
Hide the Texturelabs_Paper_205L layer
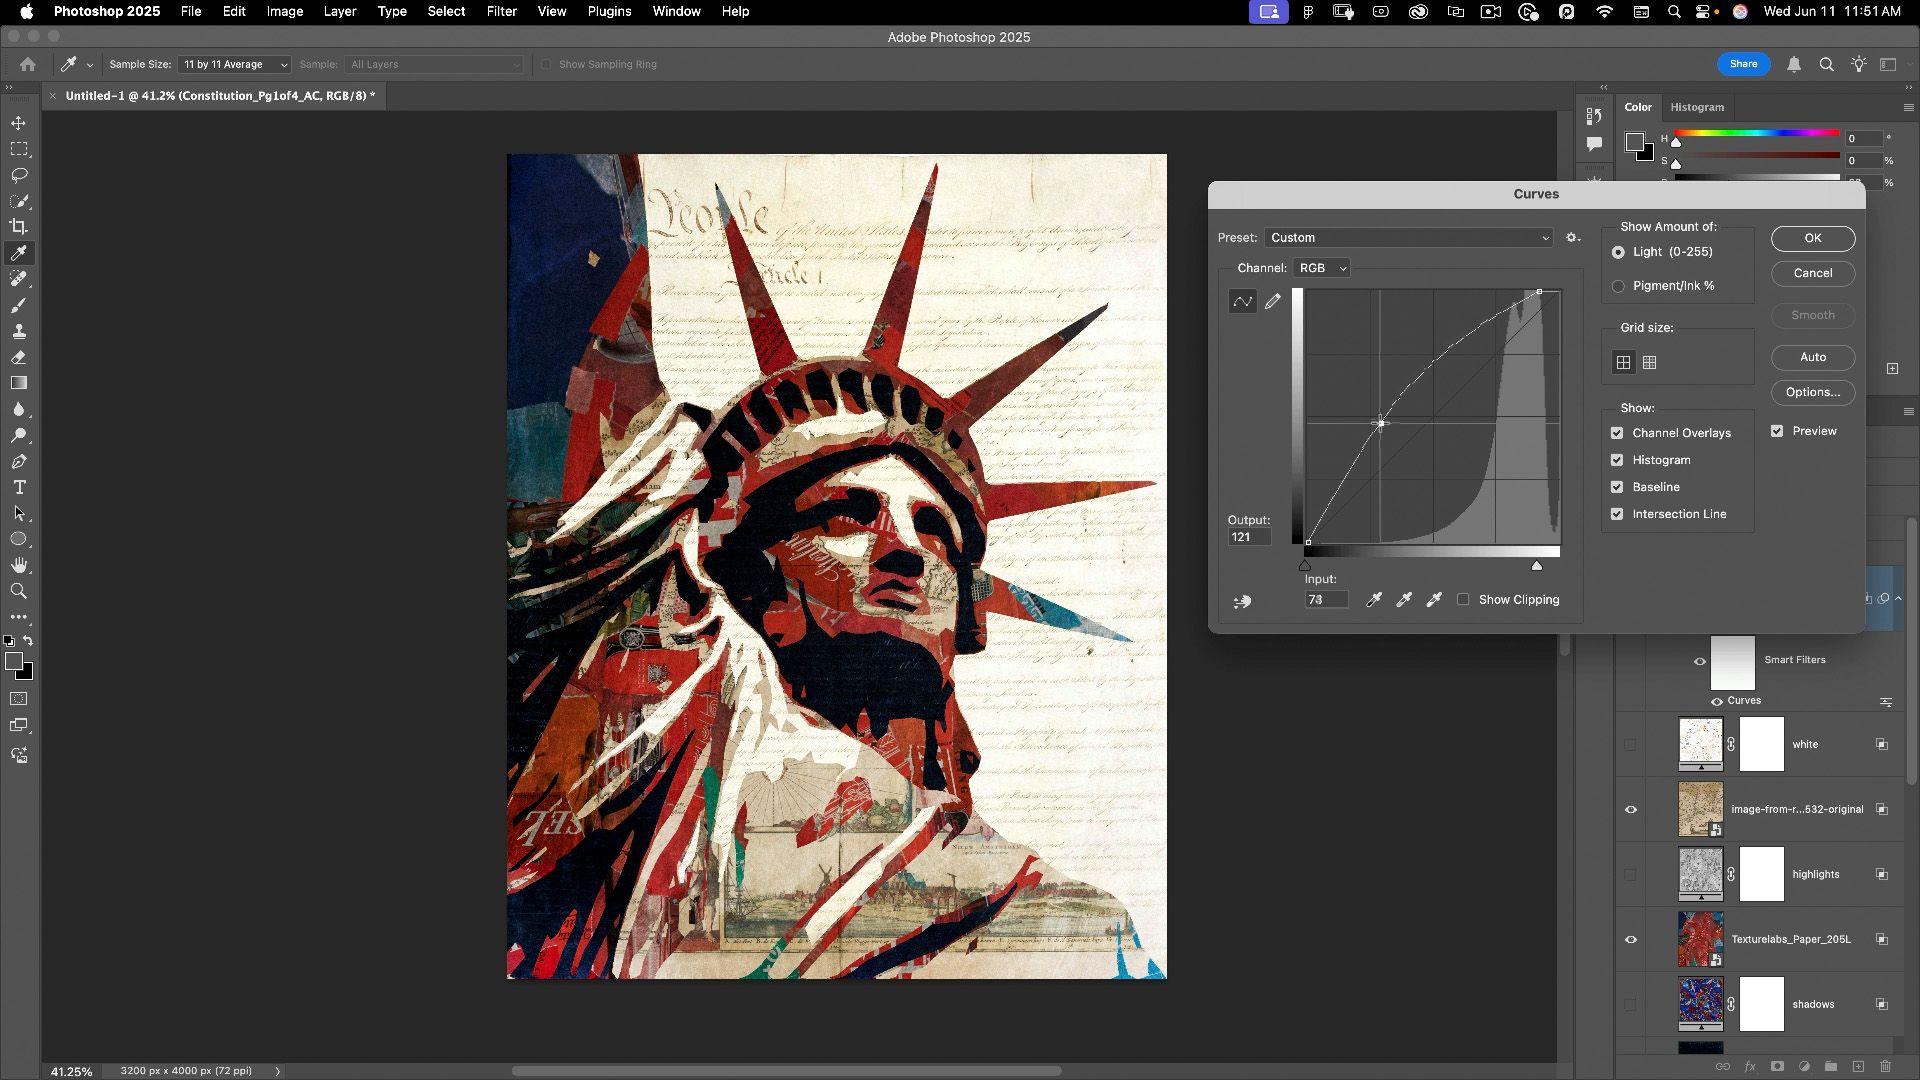(1631, 940)
